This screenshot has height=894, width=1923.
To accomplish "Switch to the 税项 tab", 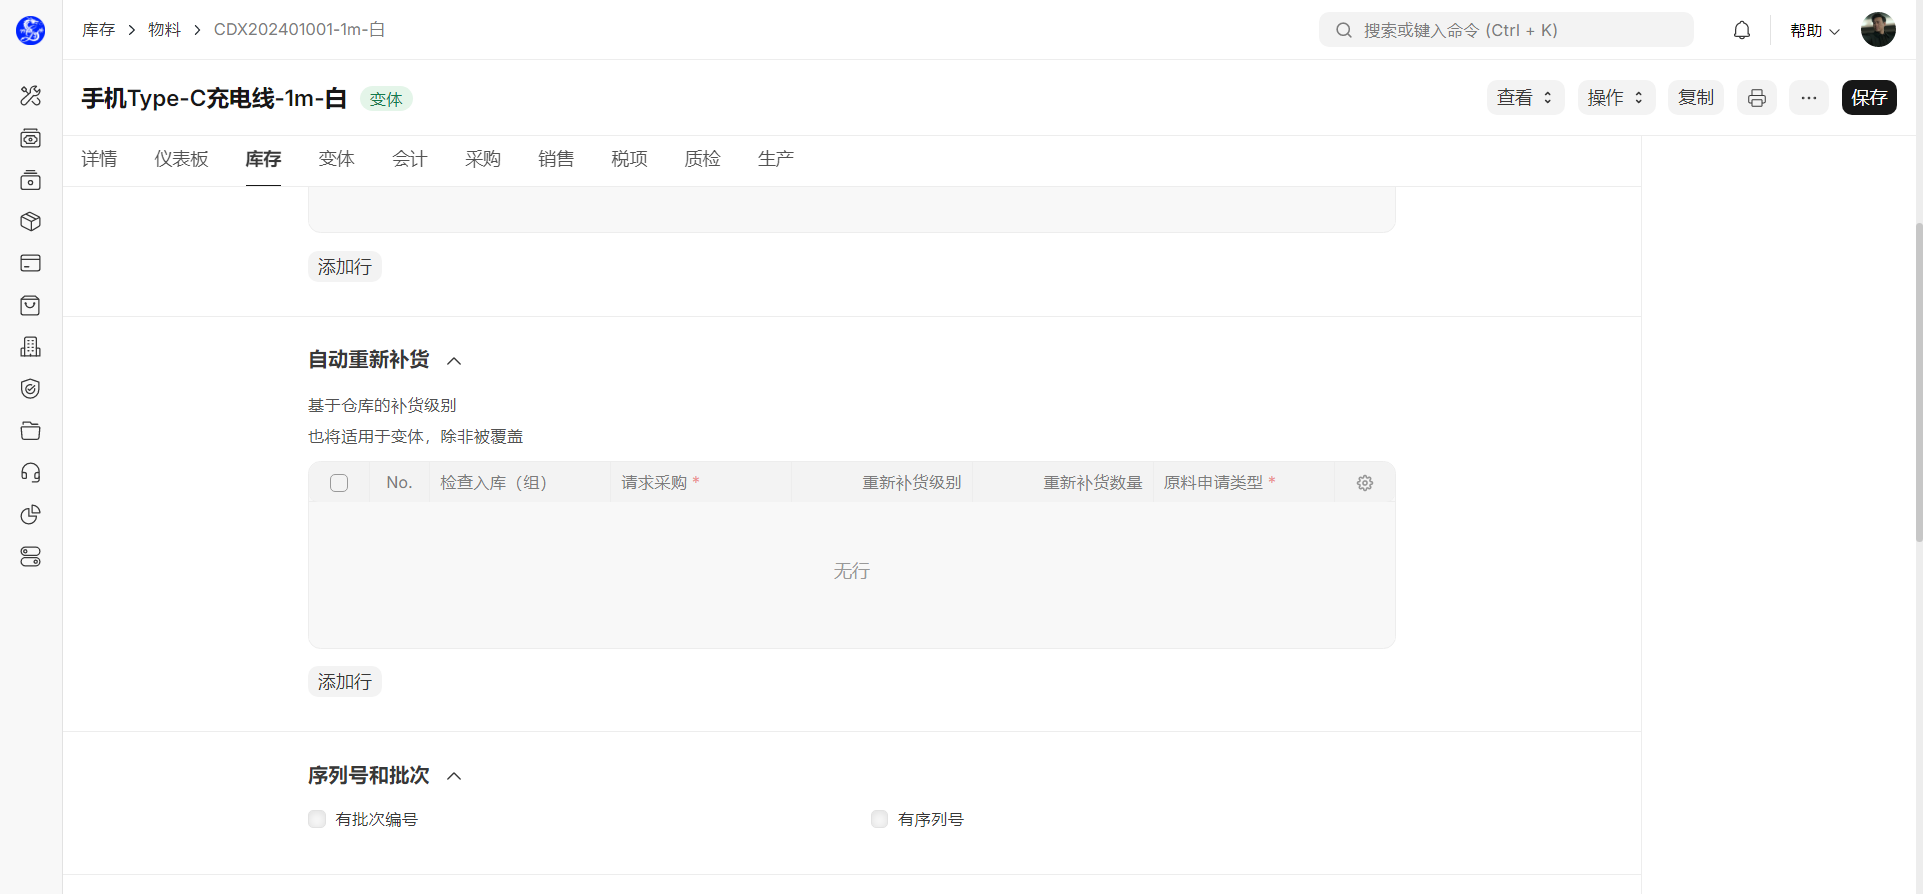I will [629, 159].
